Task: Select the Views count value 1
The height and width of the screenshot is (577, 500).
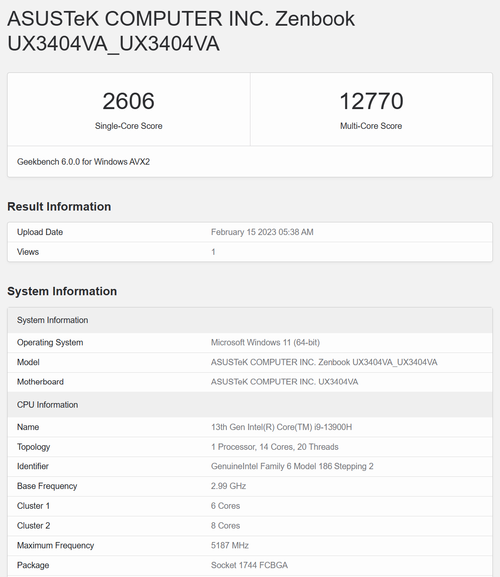Action: coord(213,252)
